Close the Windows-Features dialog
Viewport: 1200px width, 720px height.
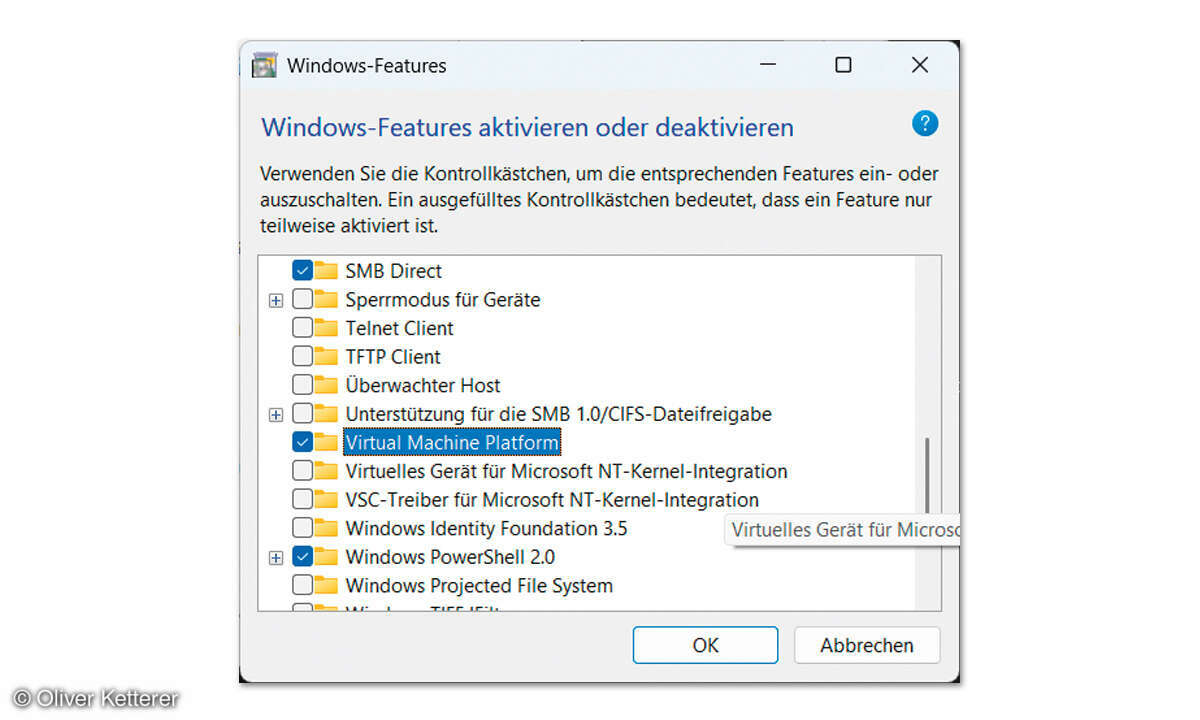[x=920, y=65]
